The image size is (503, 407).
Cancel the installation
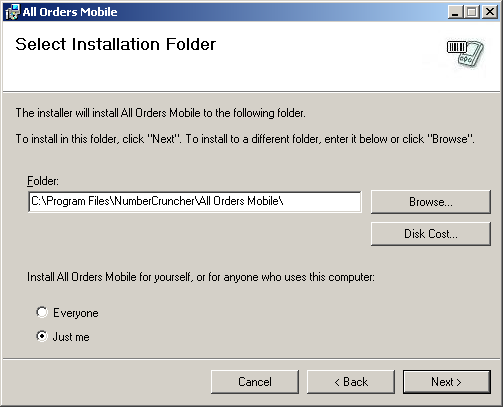pyautogui.click(x=255, y=382)
